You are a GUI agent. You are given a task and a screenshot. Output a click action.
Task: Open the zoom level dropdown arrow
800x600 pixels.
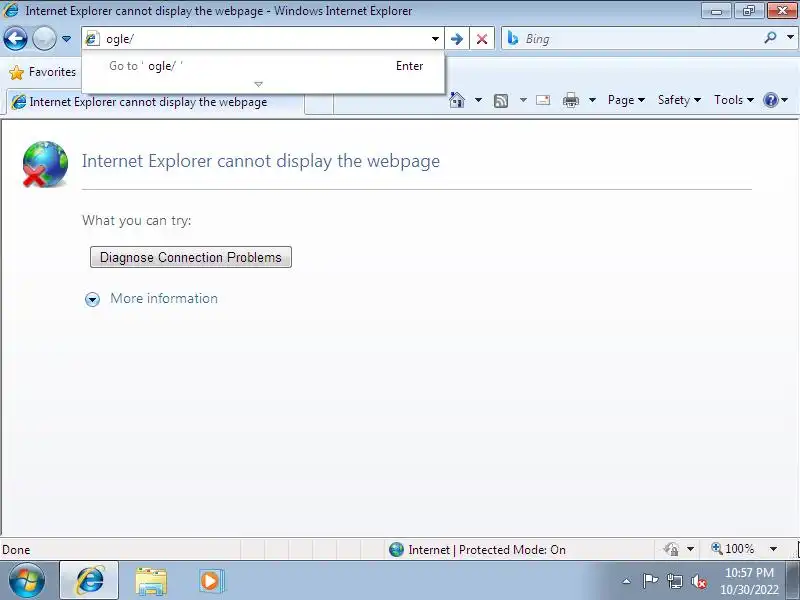point(773,549)
